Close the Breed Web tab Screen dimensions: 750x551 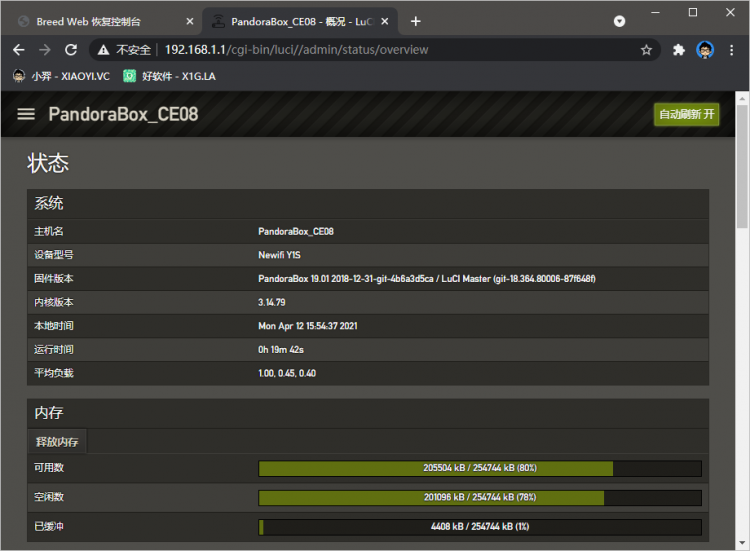[190, 21]
